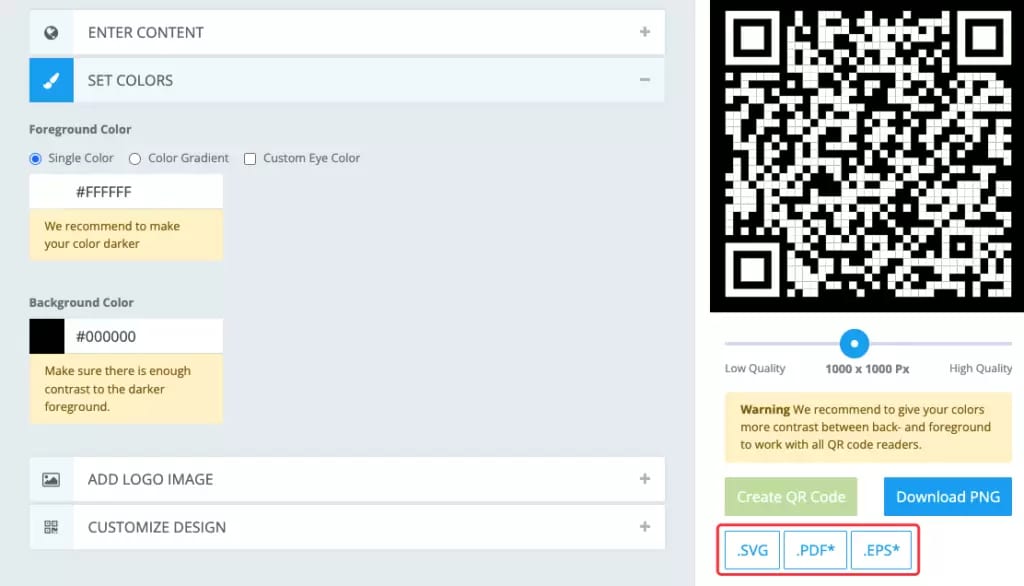Image resolution: width=1024 pixels, height=586 pixels.
Task: Expand the Customize Design plus sign
Action: [x=645, y=527]
